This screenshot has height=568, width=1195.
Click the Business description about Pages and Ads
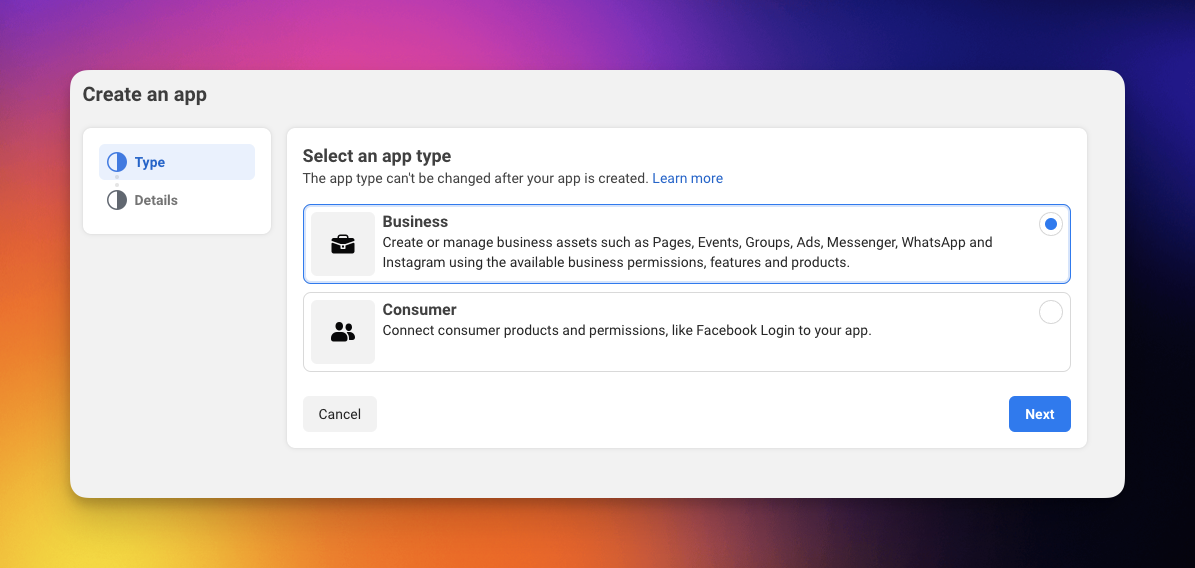pyautogui.click(x=687, y=252)
